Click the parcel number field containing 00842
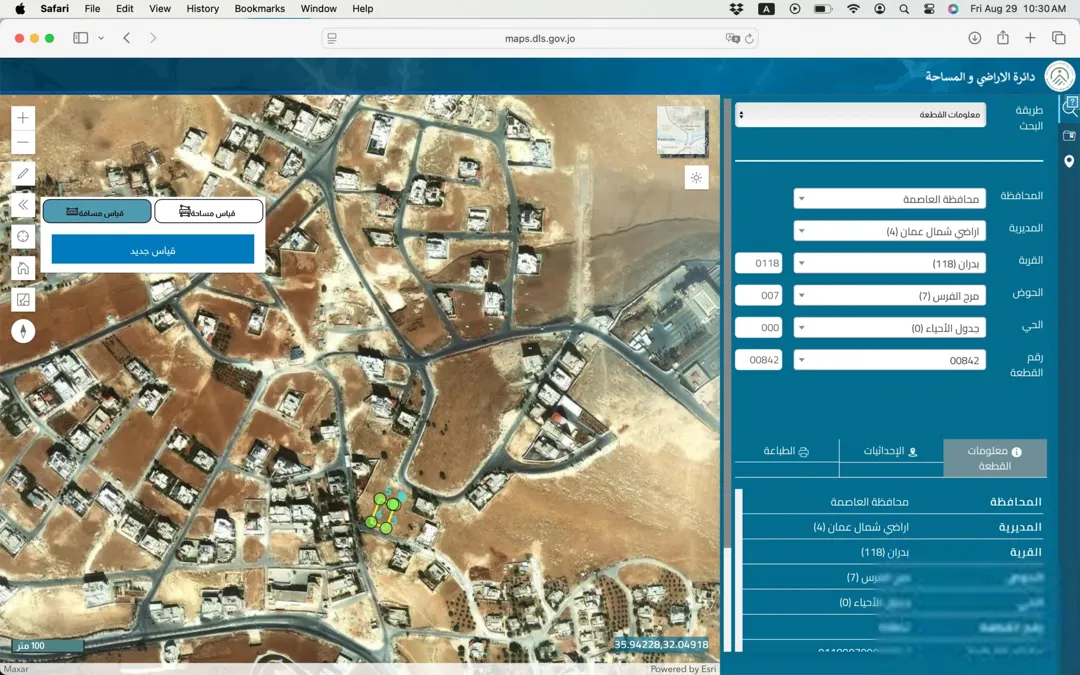This screenshot has height=675, width=1080. 758,360
